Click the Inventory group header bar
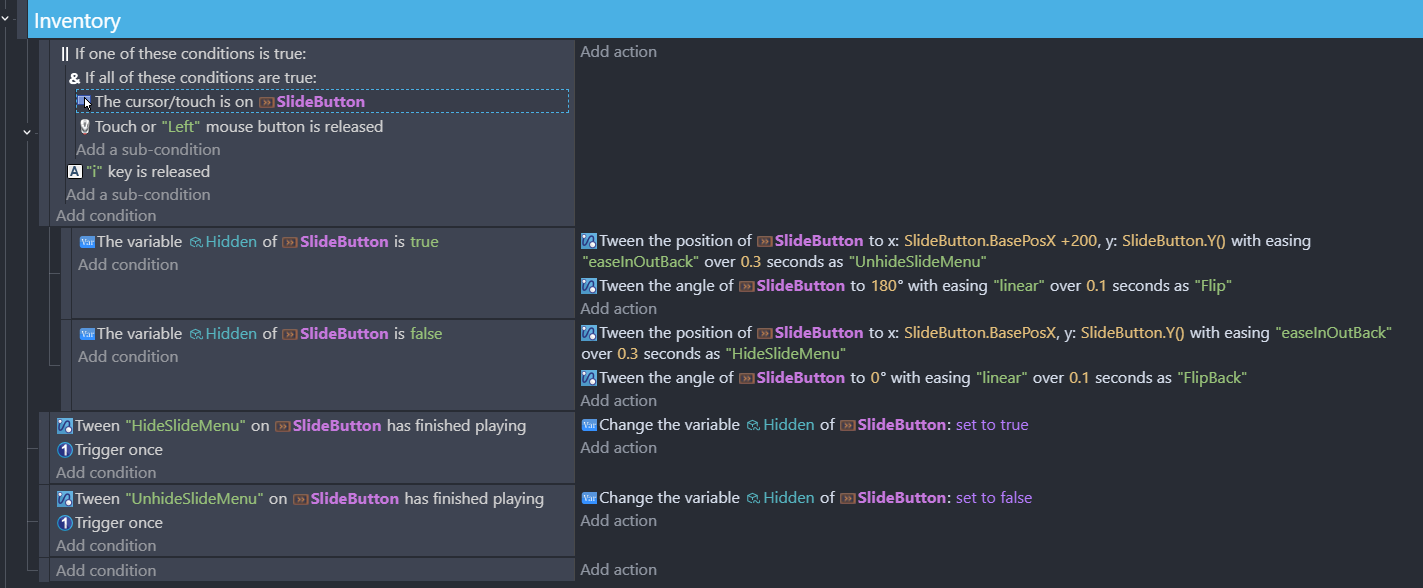 pyautogui.click(x=700, y=21)
